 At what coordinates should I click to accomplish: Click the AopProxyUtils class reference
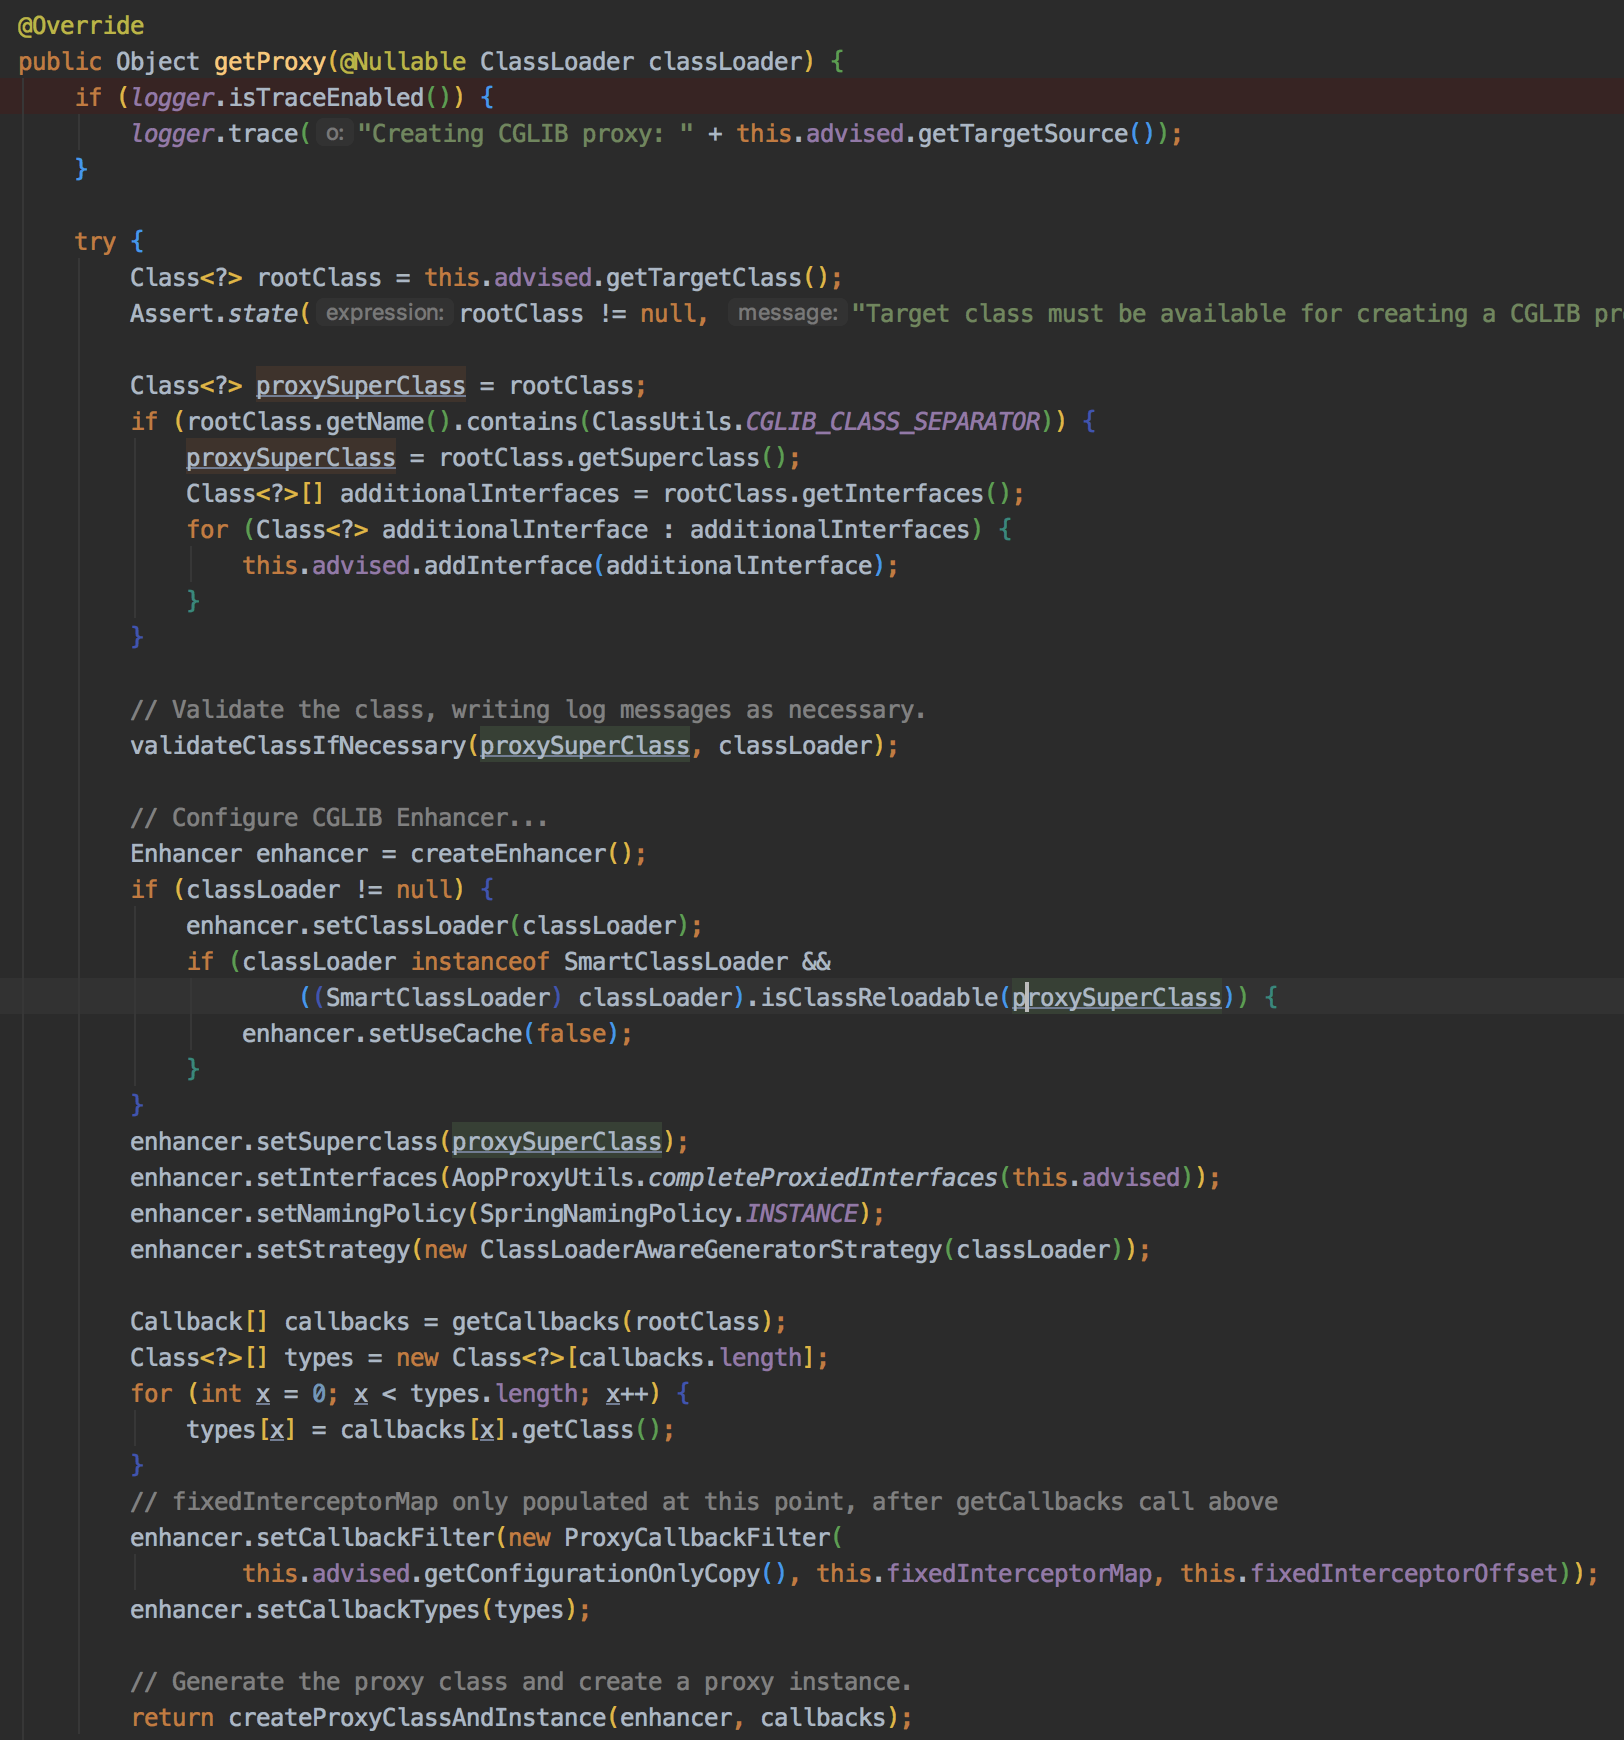[x=543, y=1177]
